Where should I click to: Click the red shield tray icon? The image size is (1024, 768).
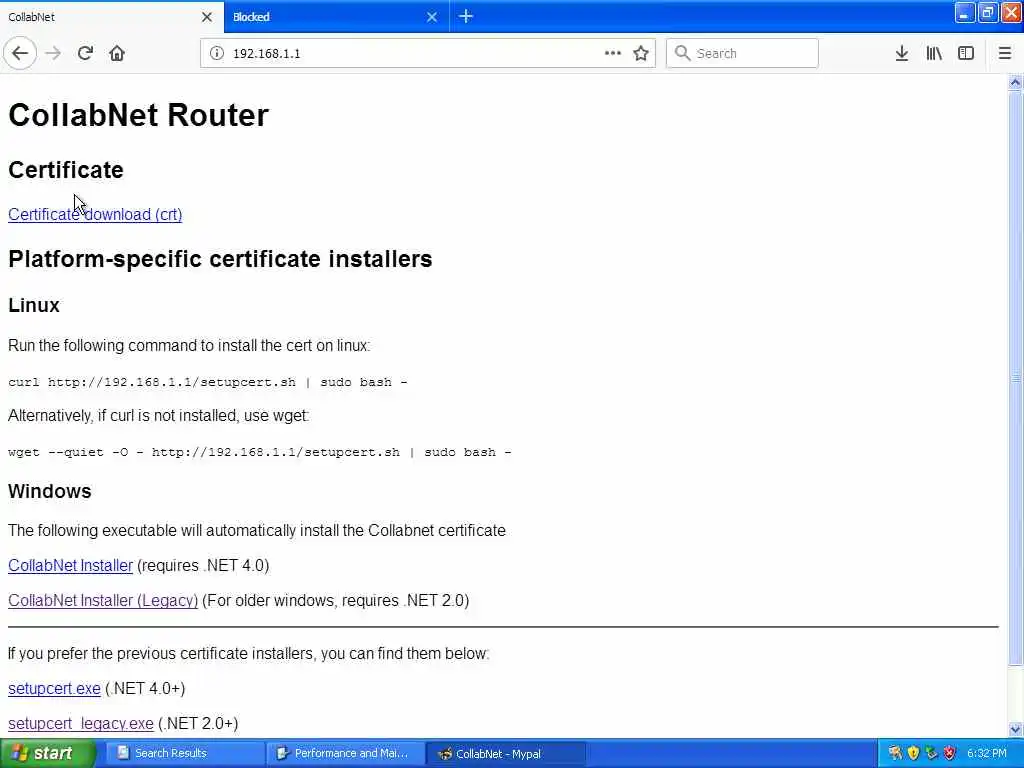click(950, 753)
